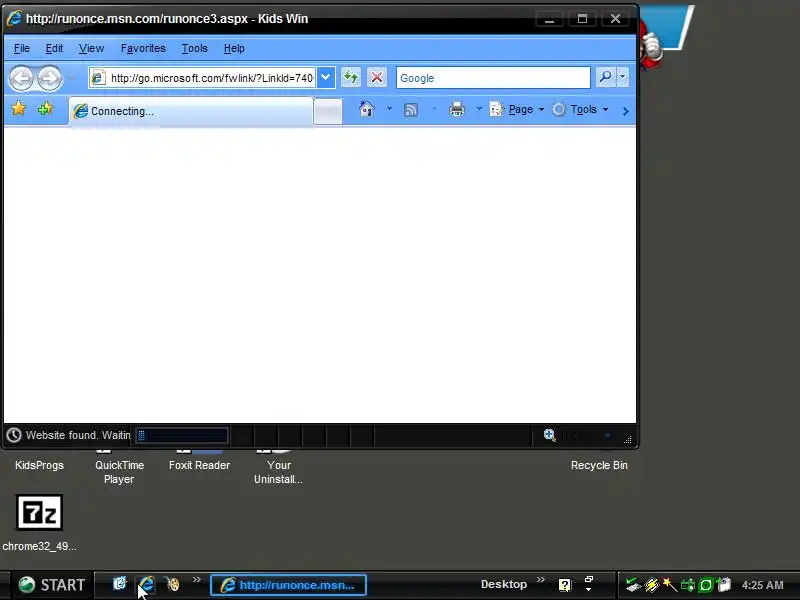Image resolution: width=800 pixels, height=600 pixels.
Task: Expand the quick launch overflow chevron
Action: [196, 580]
